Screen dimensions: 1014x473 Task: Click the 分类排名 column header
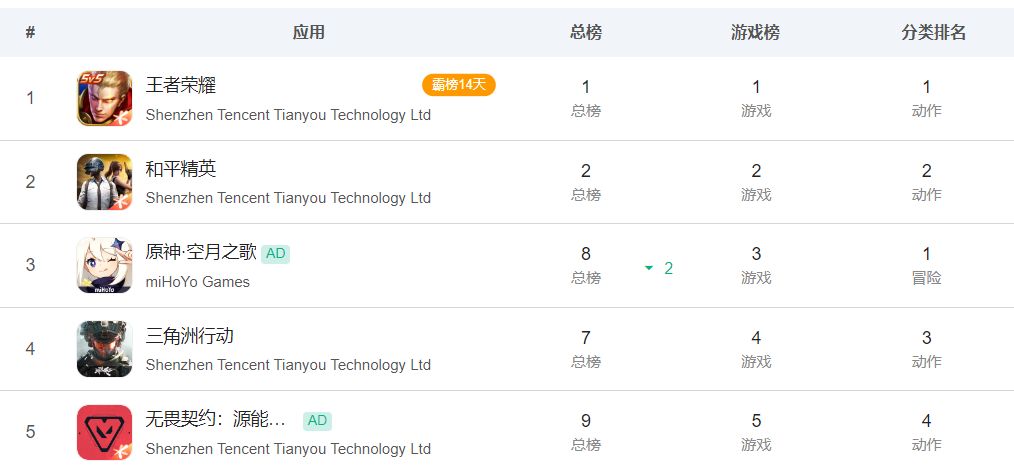933,33
